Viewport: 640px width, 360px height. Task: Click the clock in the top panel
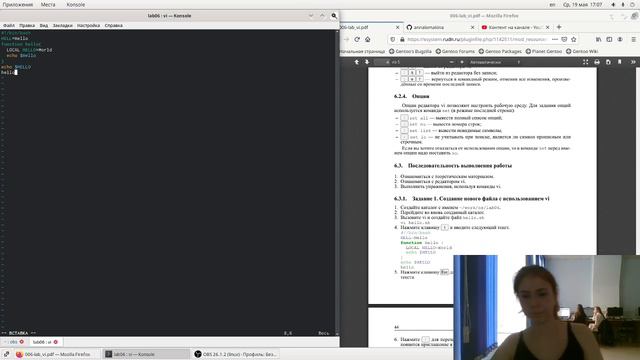pyautogui.click(x=582, y=4)
